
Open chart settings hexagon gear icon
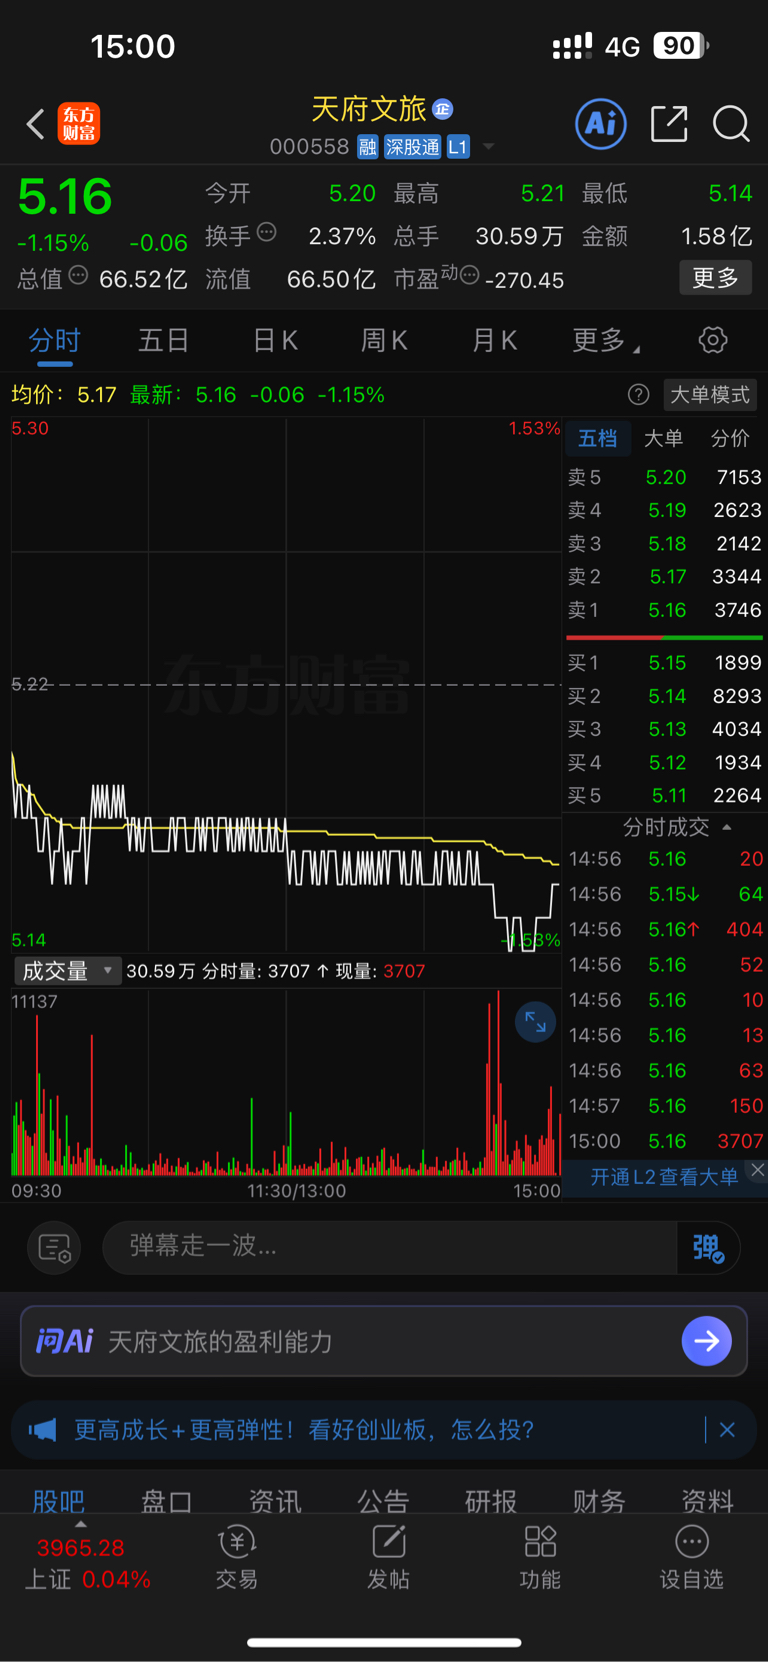pyautogui.click(x=713, y=340)
